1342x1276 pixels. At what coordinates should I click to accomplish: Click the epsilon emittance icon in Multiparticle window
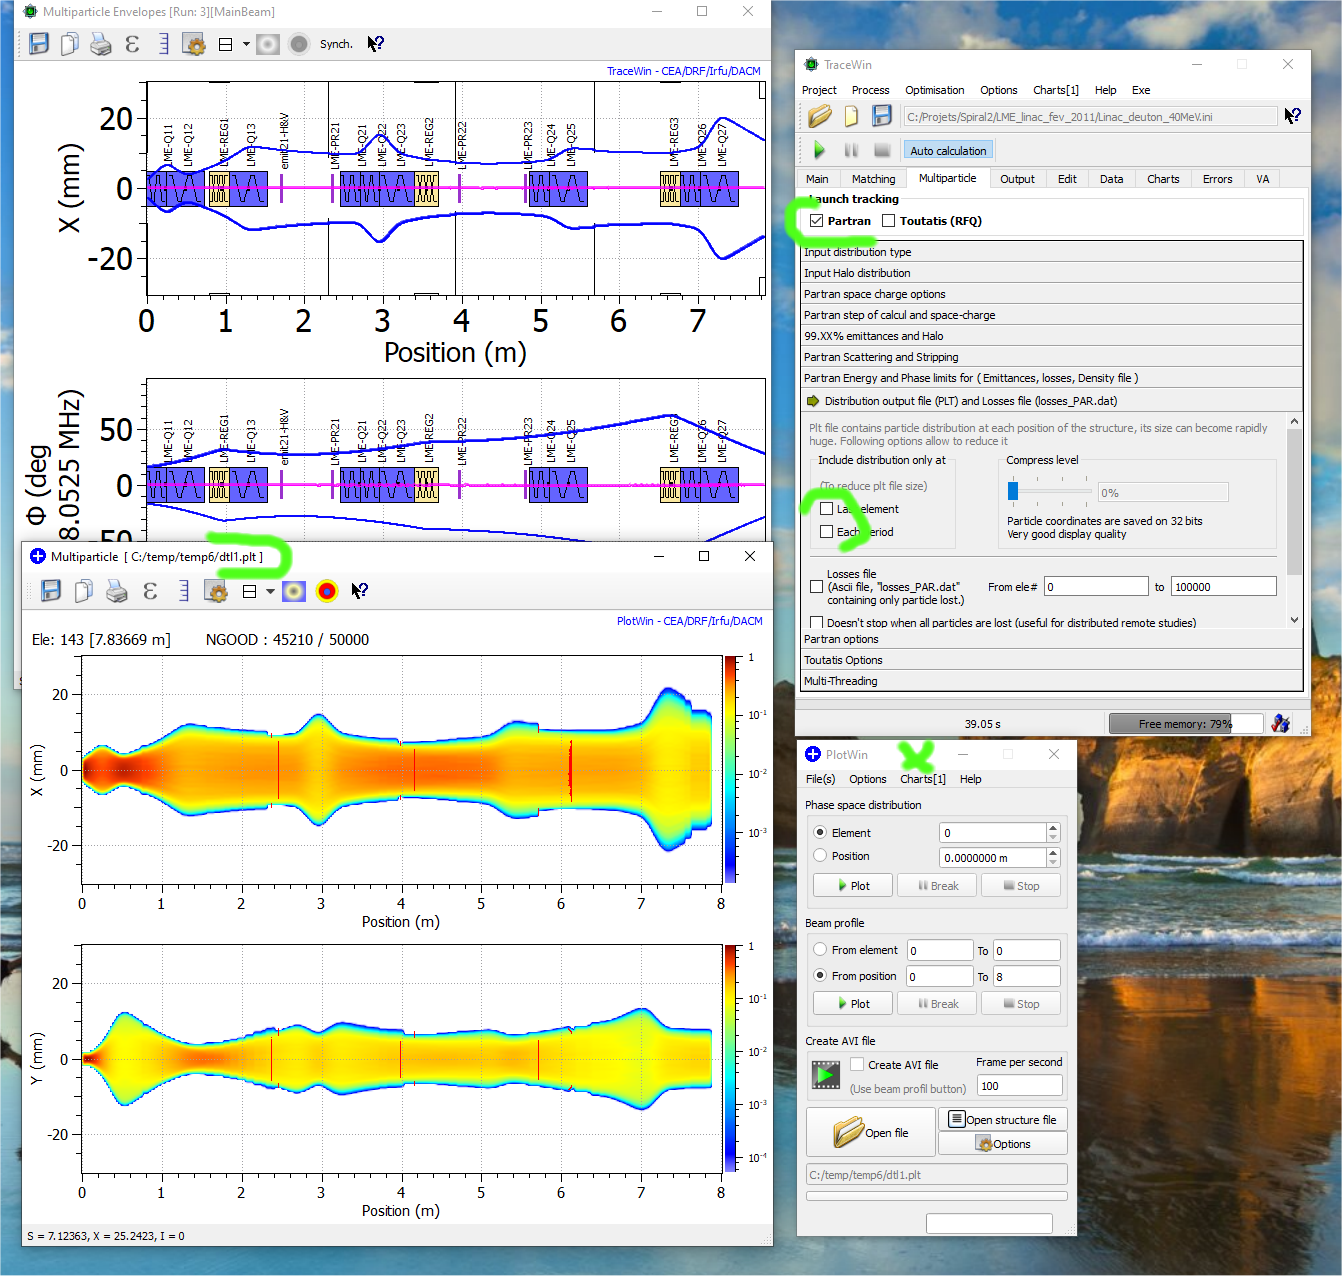[x=150, y=591]
